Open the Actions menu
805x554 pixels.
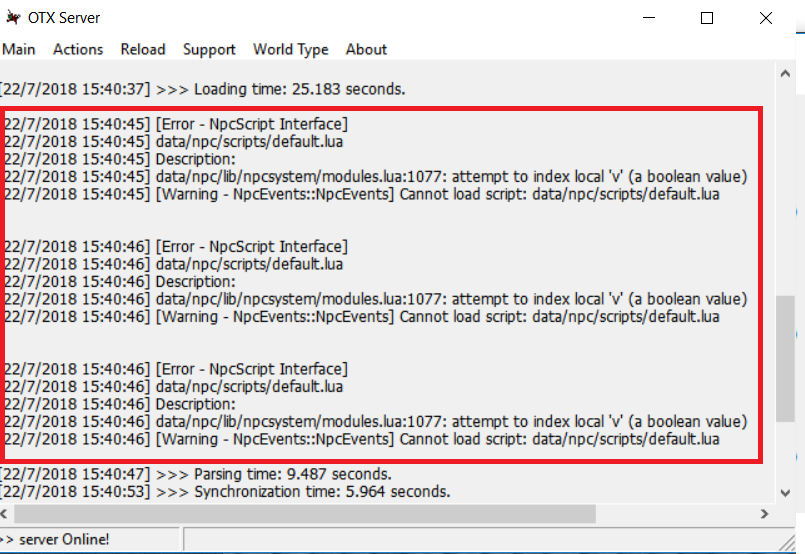[x=78, y=49]
